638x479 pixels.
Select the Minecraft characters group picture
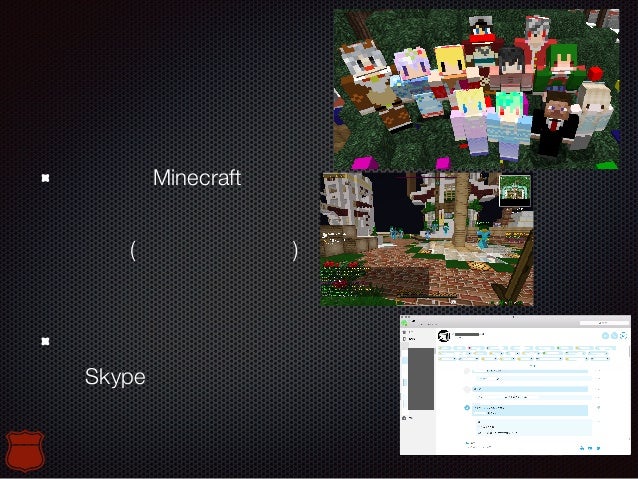[476, 89]
